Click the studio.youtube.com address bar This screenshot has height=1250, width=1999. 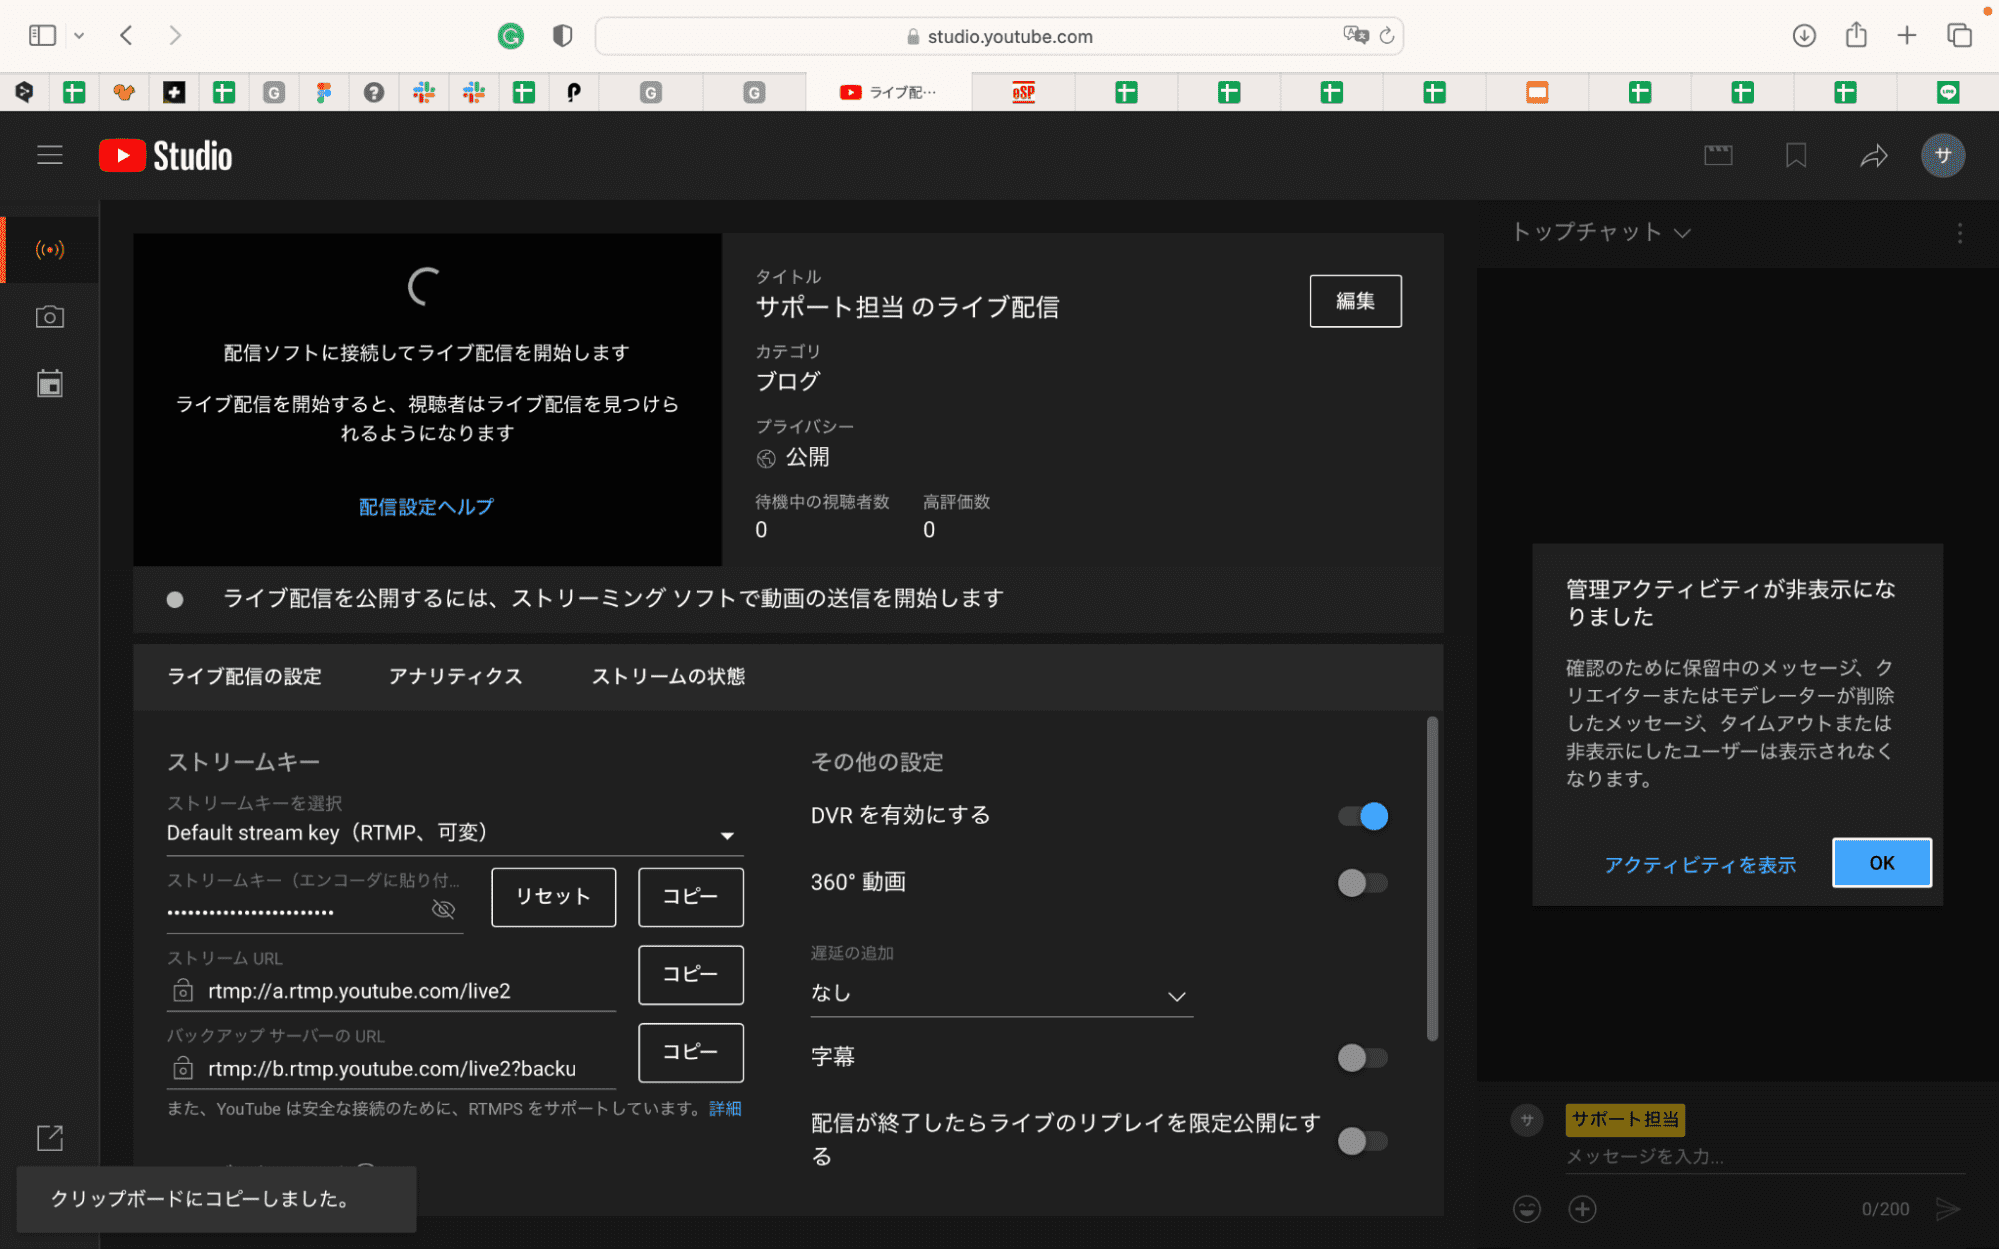click(999, 36)
